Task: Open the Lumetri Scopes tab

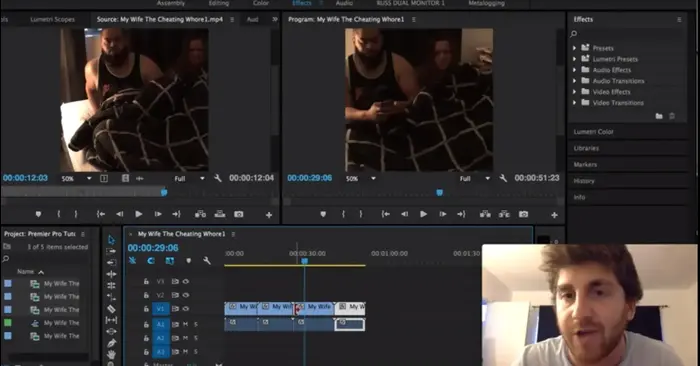Action: click(52, 20)
